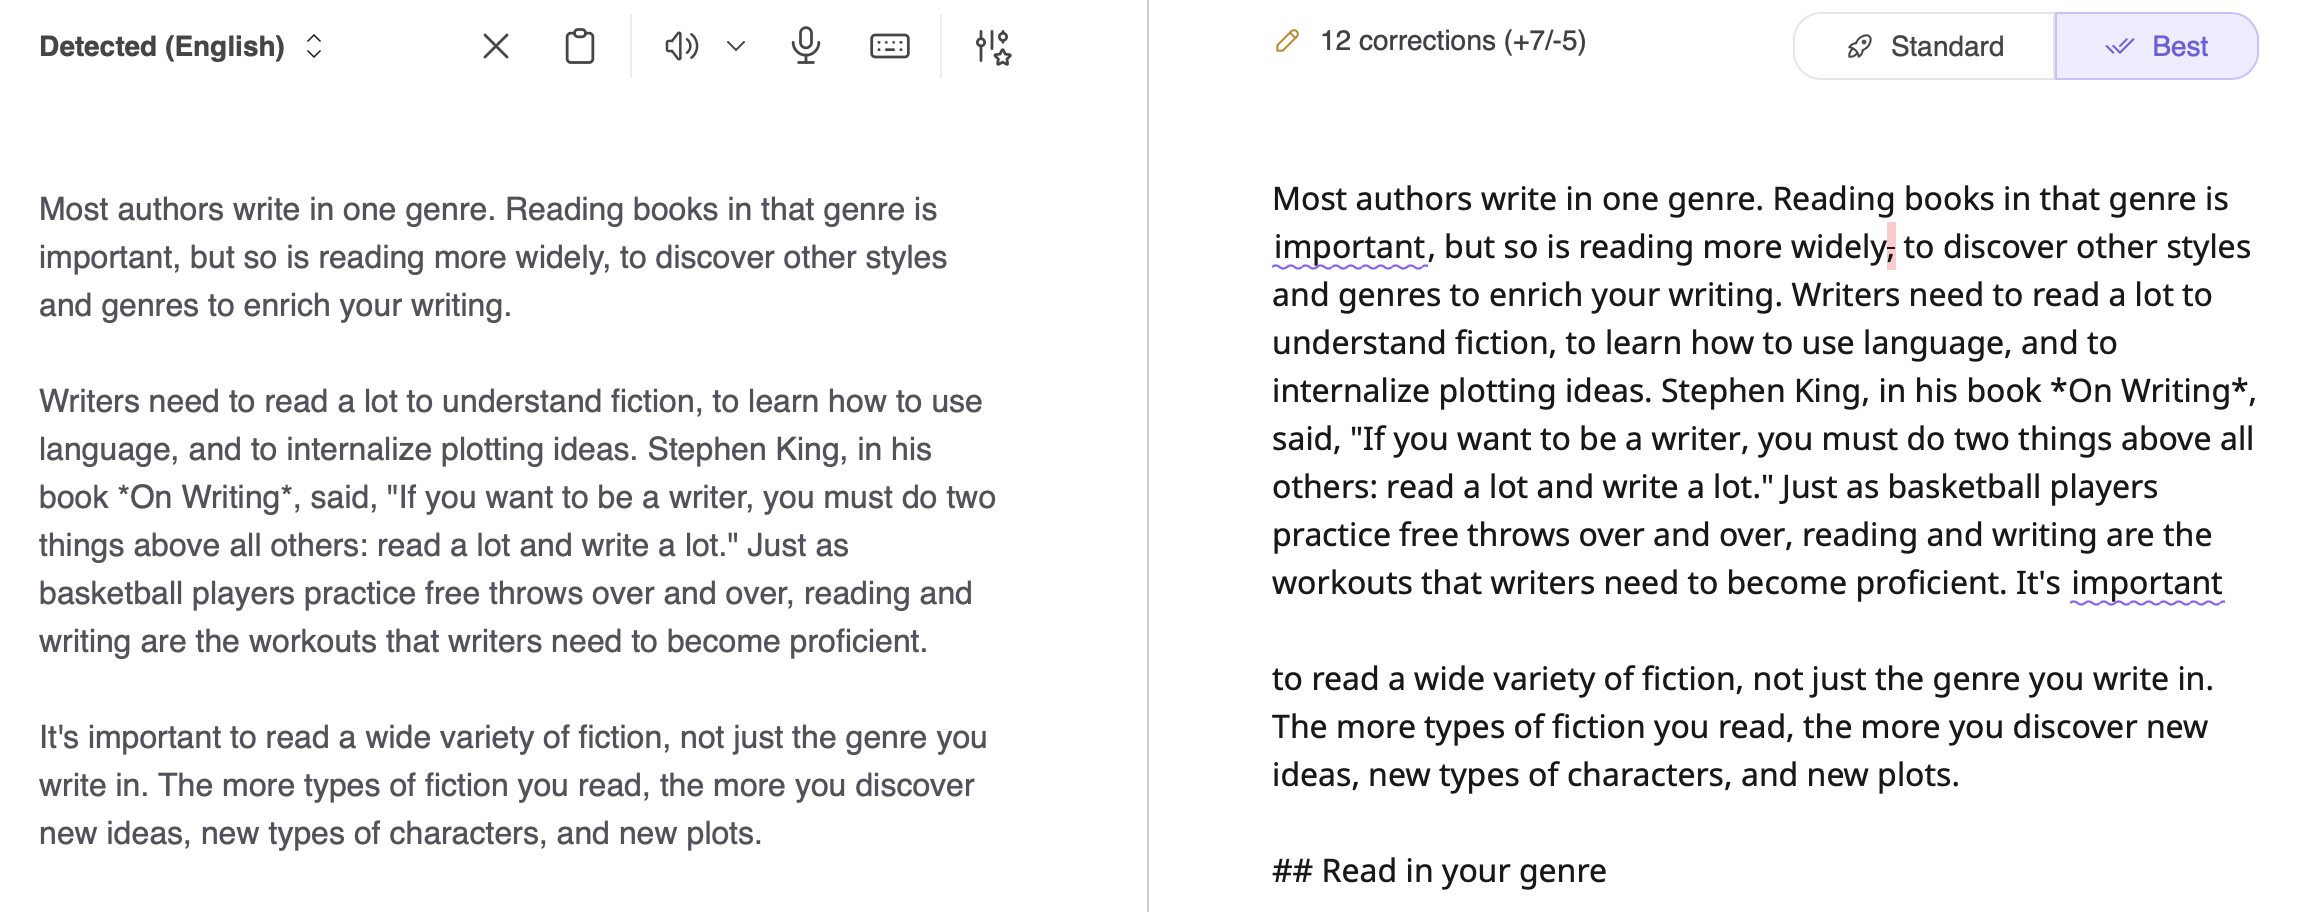Viewport: 2302px width, 912px height.
Task: Play text aloud with speaker icon
Action: click(x=681, y=46)
